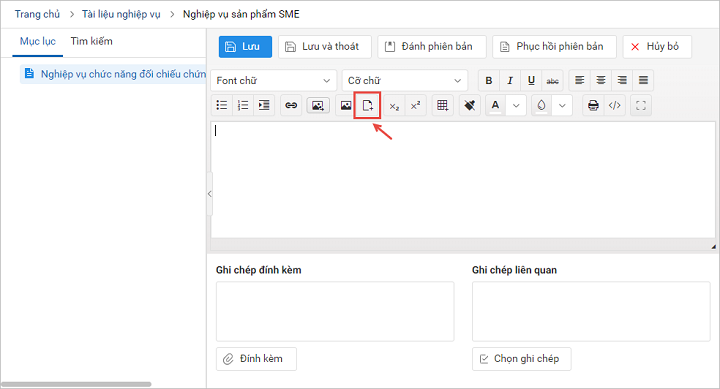Click the Lưu save button
Image resolution: width=720 pixels, height=389 pixels.
click(x=245, y=46)
